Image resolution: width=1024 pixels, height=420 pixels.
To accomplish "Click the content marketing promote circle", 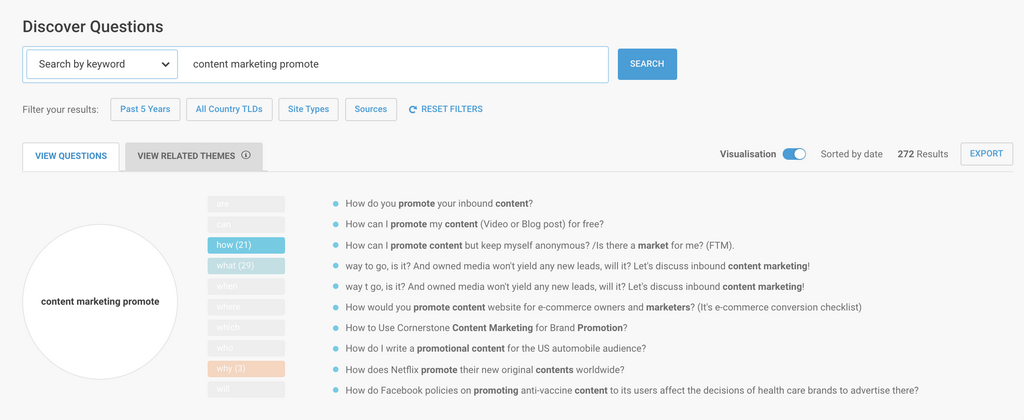I will tap(100, 301).
